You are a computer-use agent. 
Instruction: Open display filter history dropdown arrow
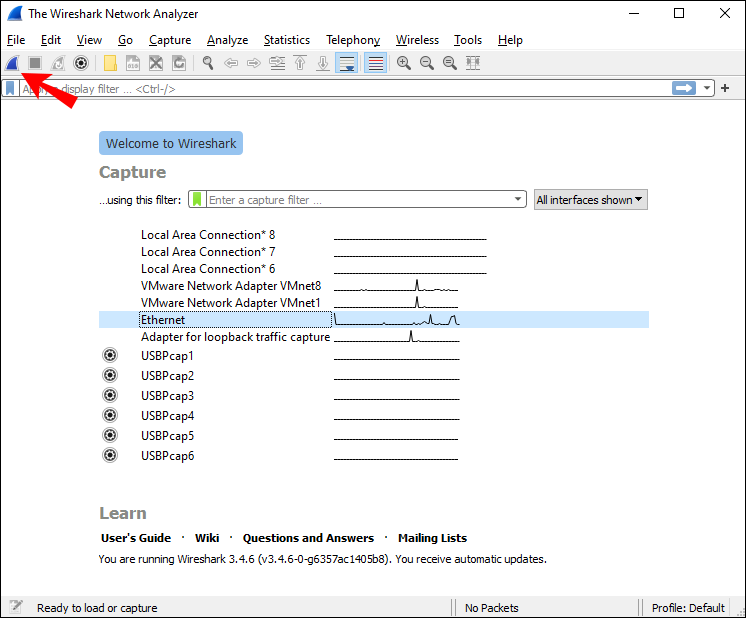[x=707, y=88]
